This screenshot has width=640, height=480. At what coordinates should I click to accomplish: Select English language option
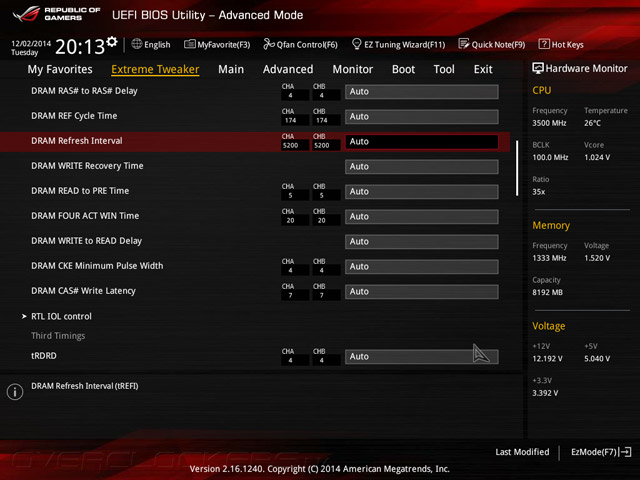[x=157, y=44]
